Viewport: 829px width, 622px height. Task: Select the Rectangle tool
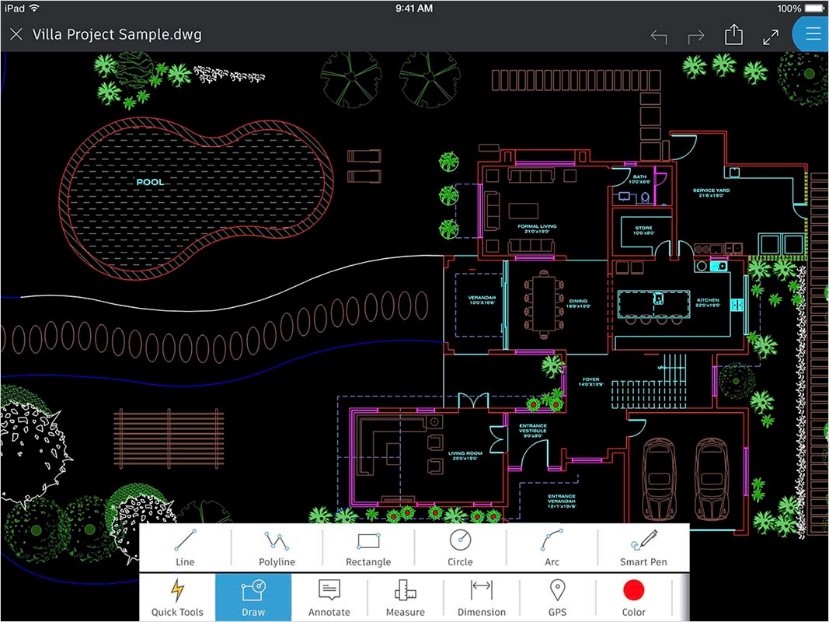click(x=368, y=545)
